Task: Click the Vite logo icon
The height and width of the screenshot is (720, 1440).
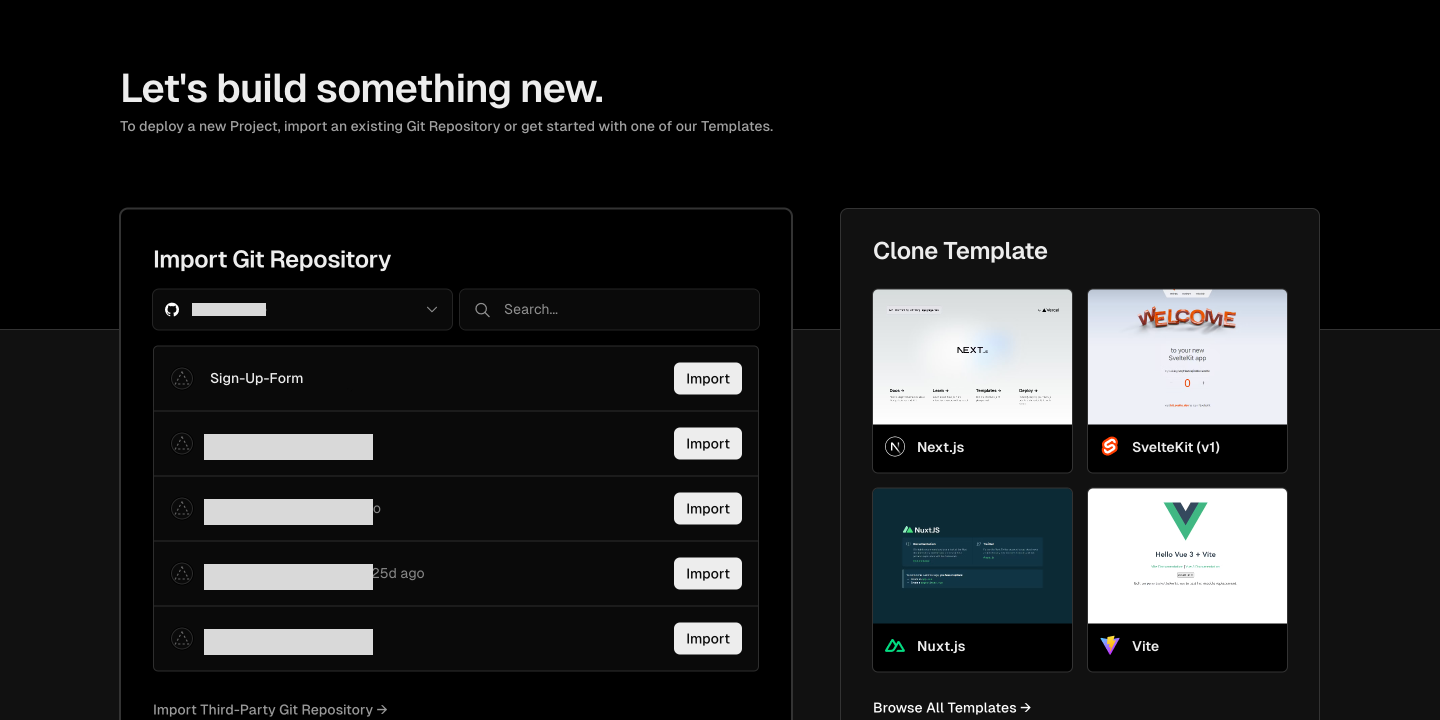Action: (1110, 646)
